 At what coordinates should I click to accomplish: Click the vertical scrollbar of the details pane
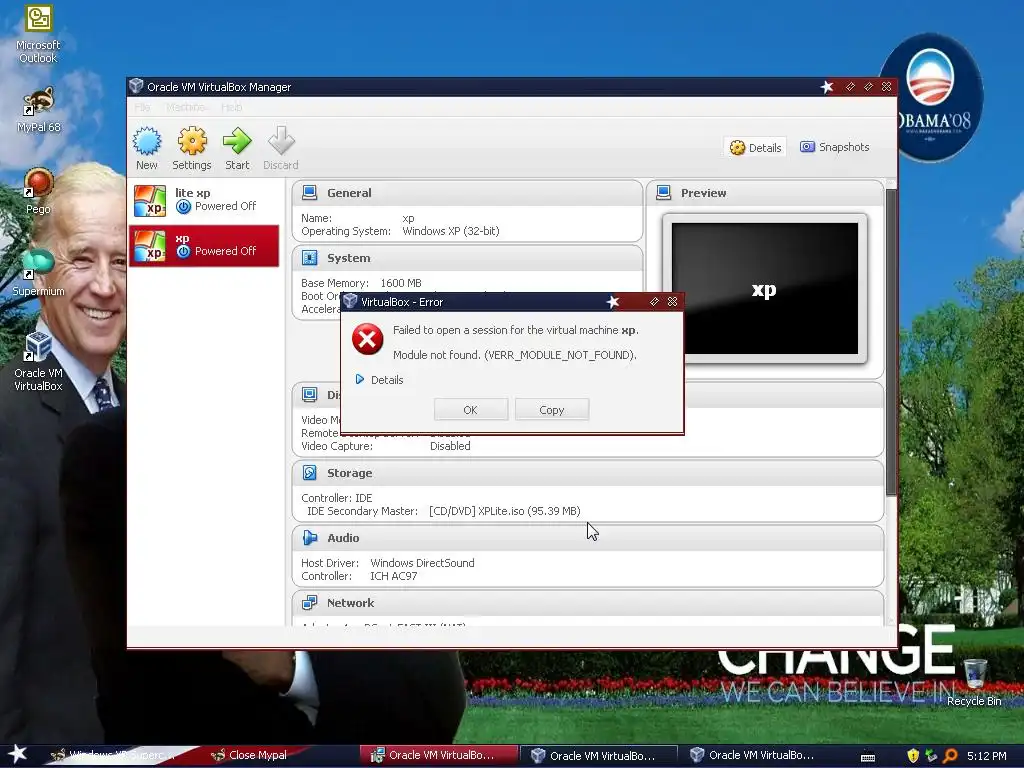pos(891,342)
